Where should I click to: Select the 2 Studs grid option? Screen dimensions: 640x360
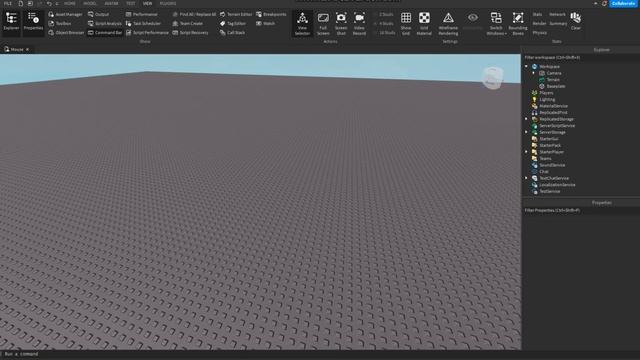[x=384, y=14]
